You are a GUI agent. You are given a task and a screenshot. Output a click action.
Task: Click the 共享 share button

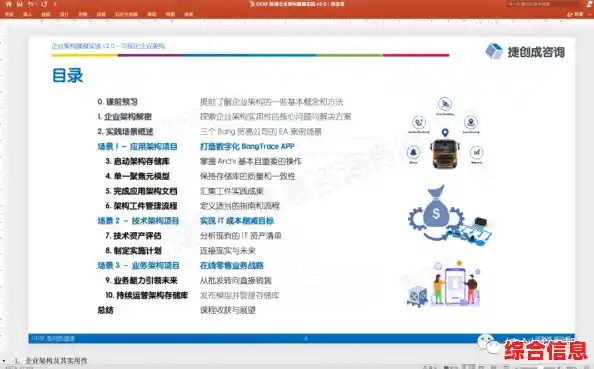pyautogui.click(x=575, y=14)
